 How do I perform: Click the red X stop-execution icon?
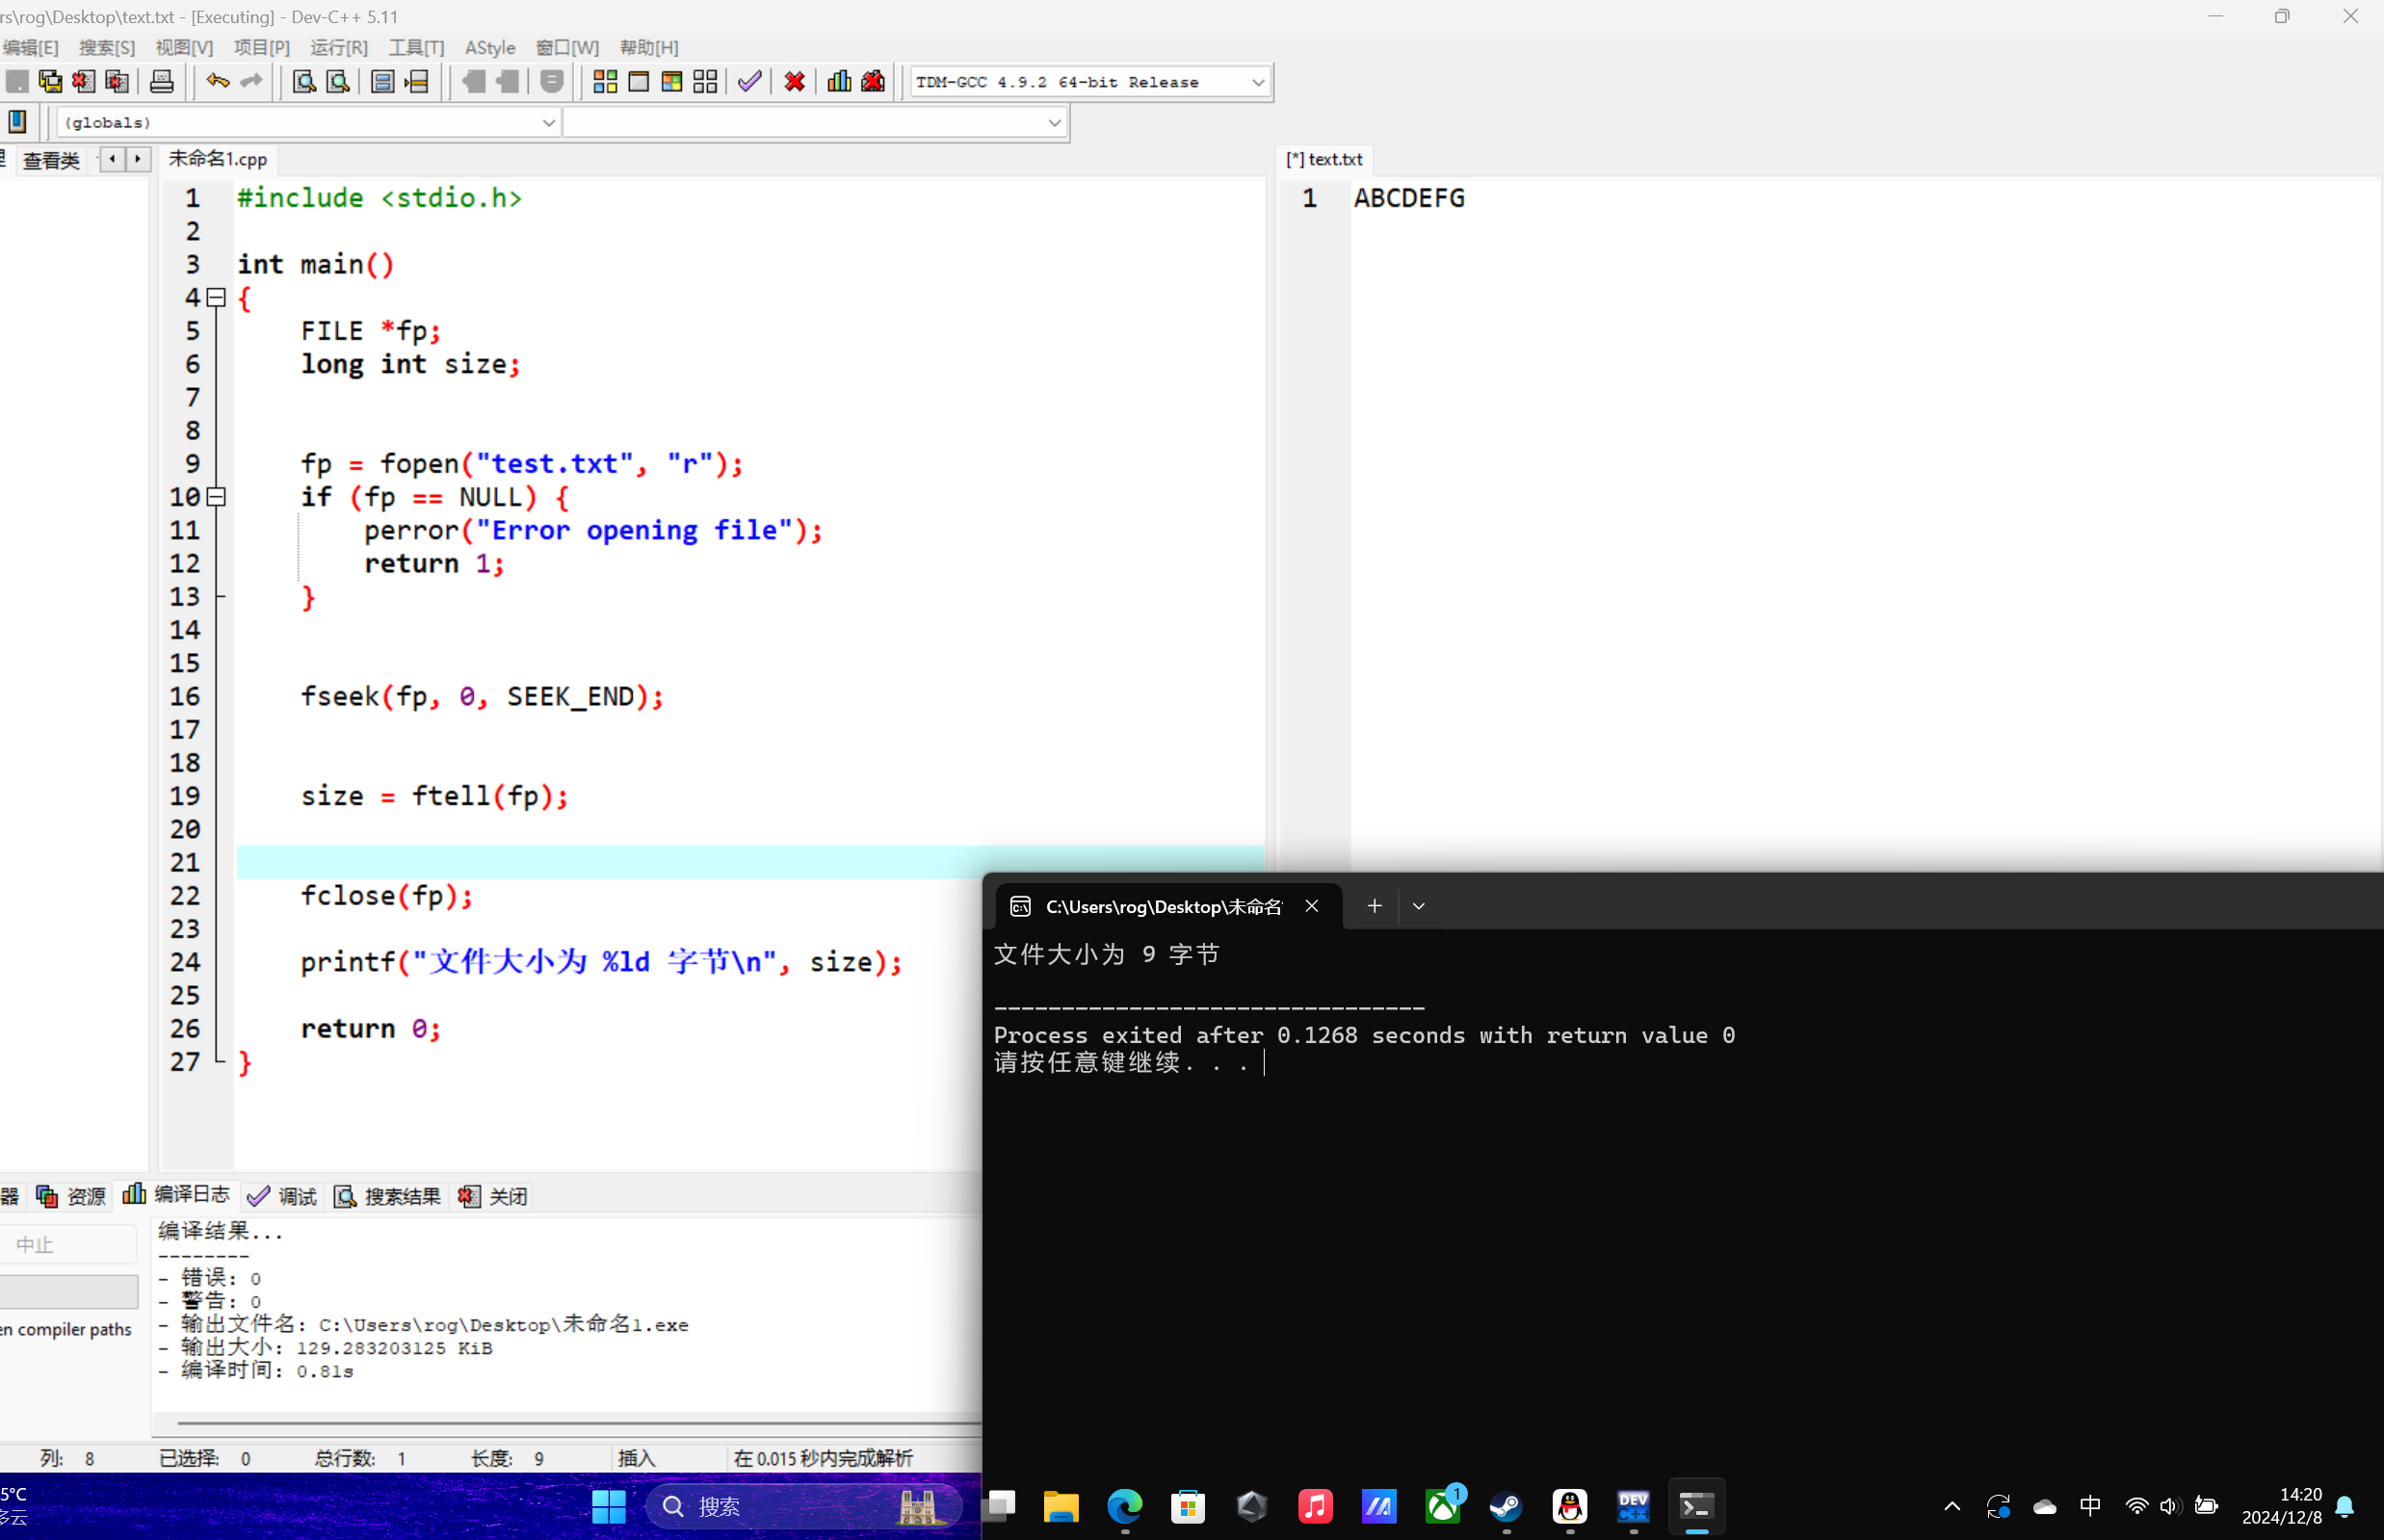(795, 82)
